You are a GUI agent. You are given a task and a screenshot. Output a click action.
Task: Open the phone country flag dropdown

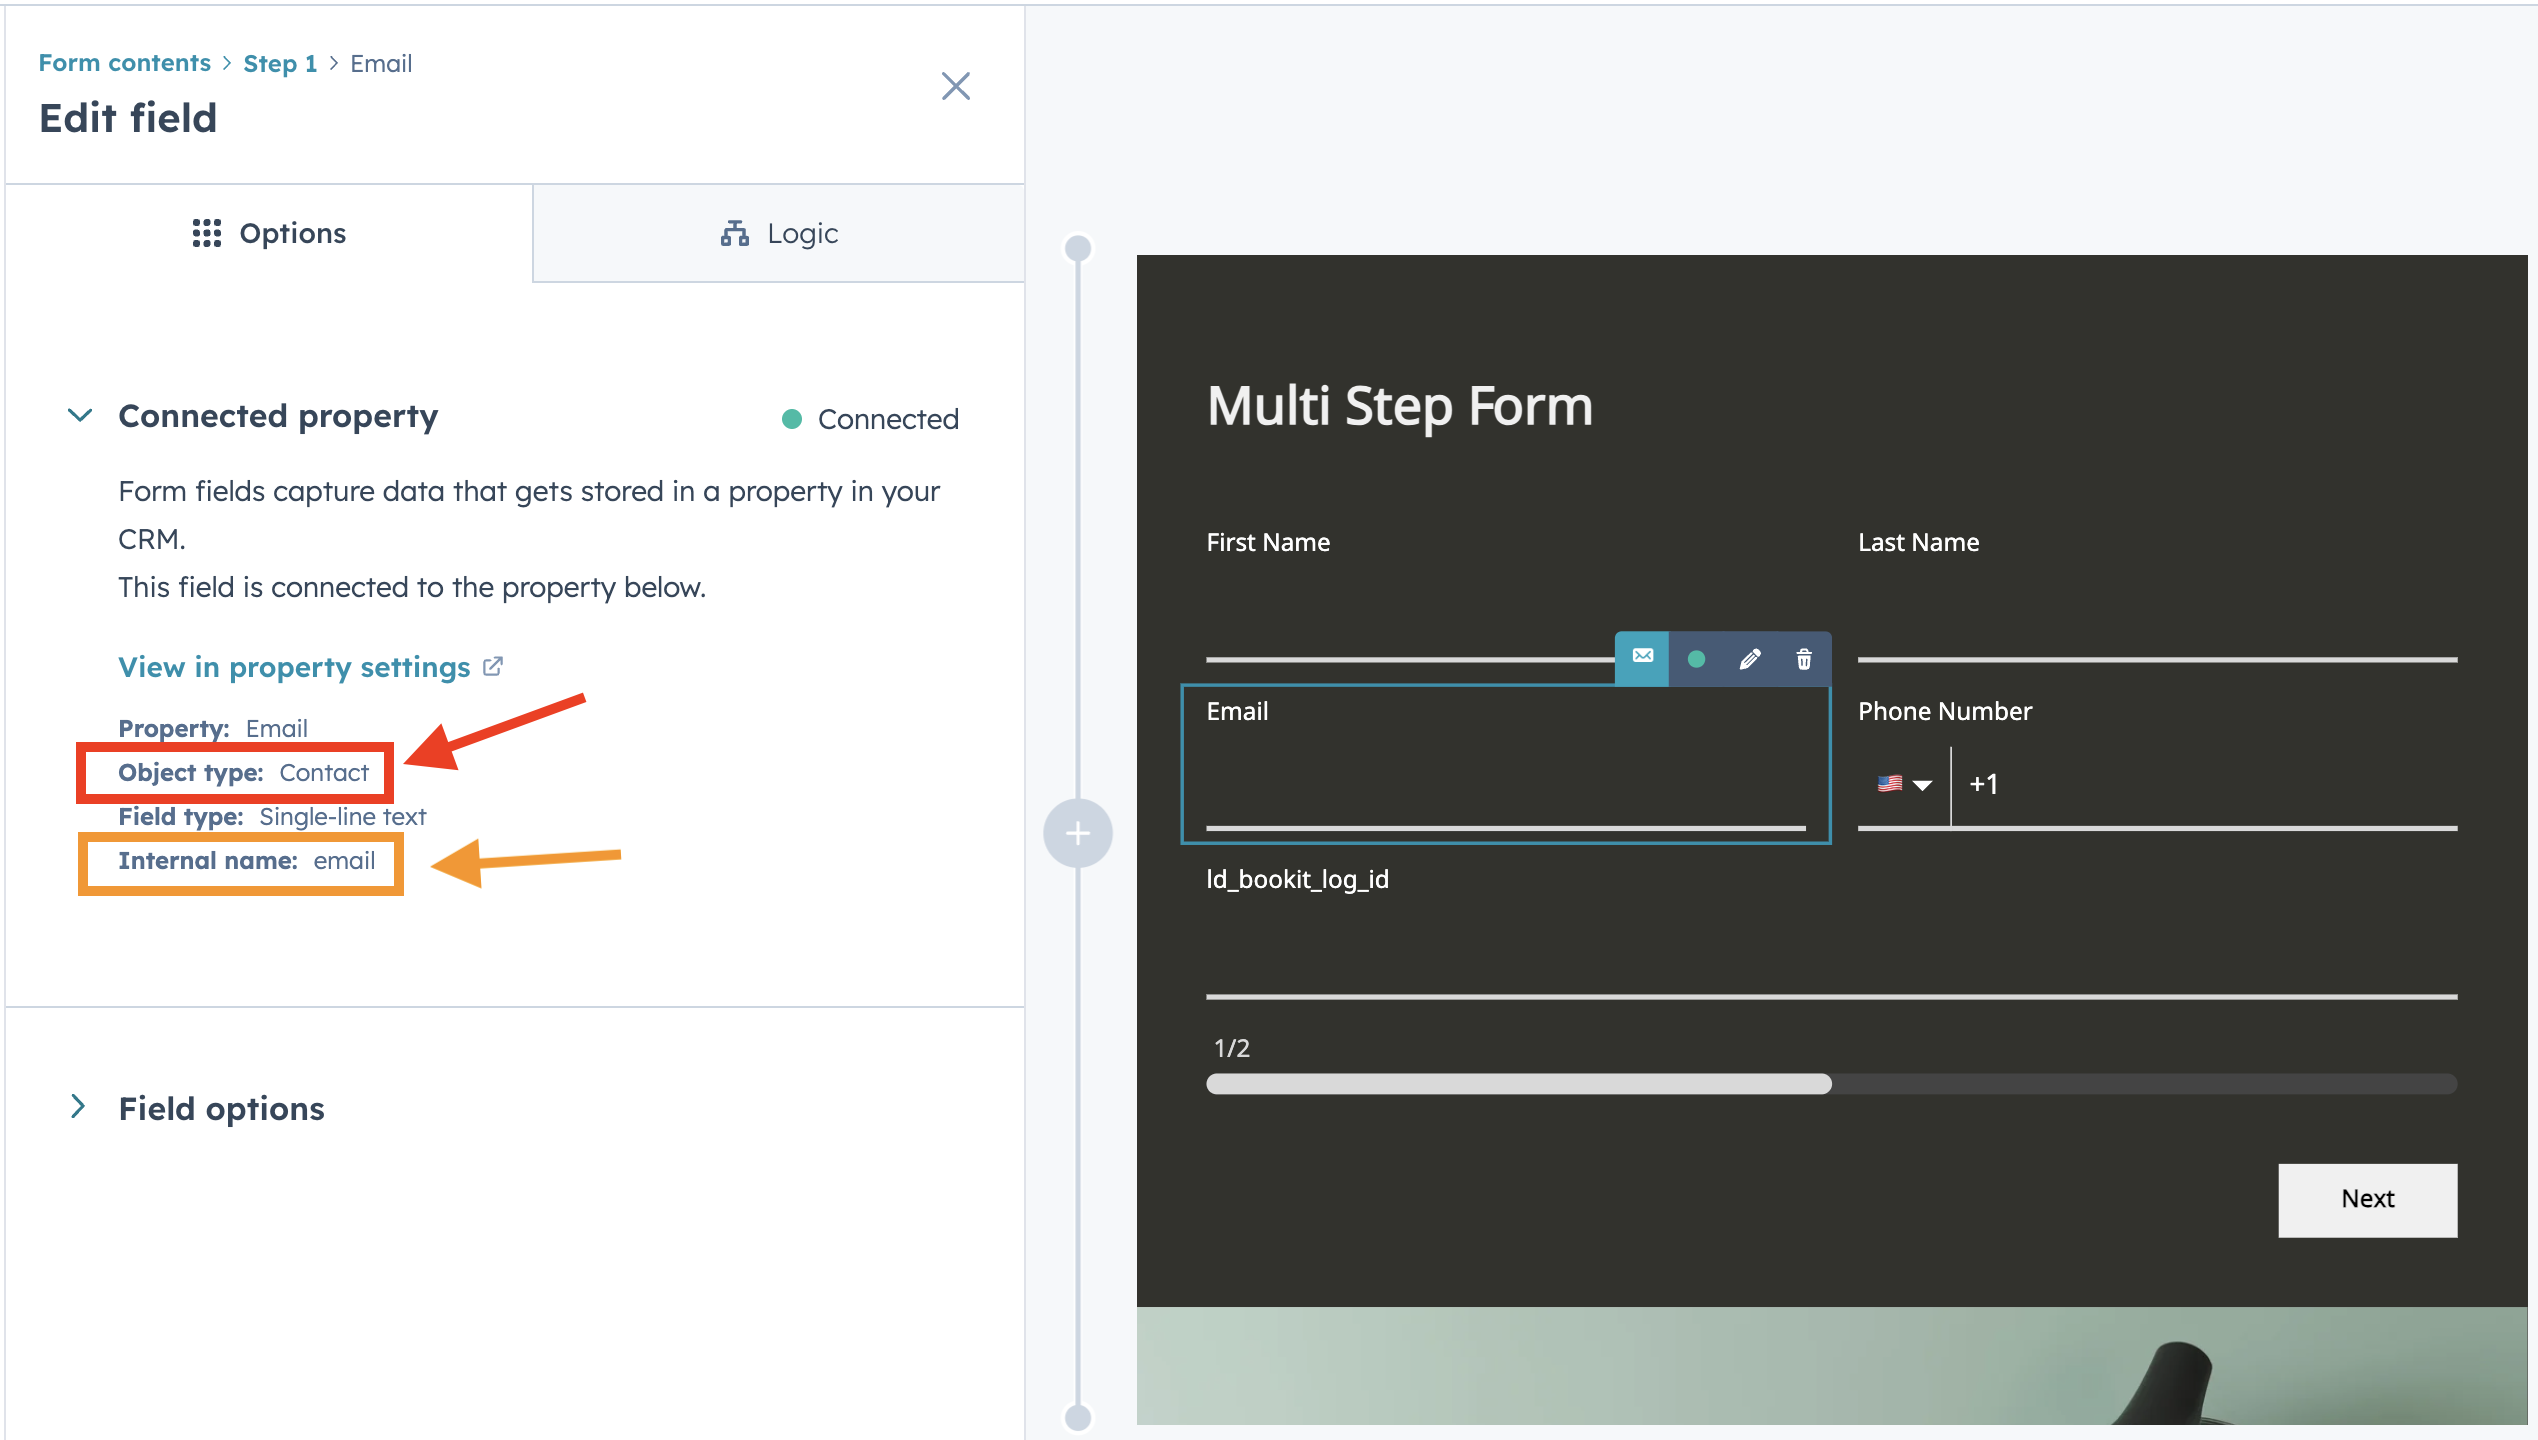[1904, 784]
